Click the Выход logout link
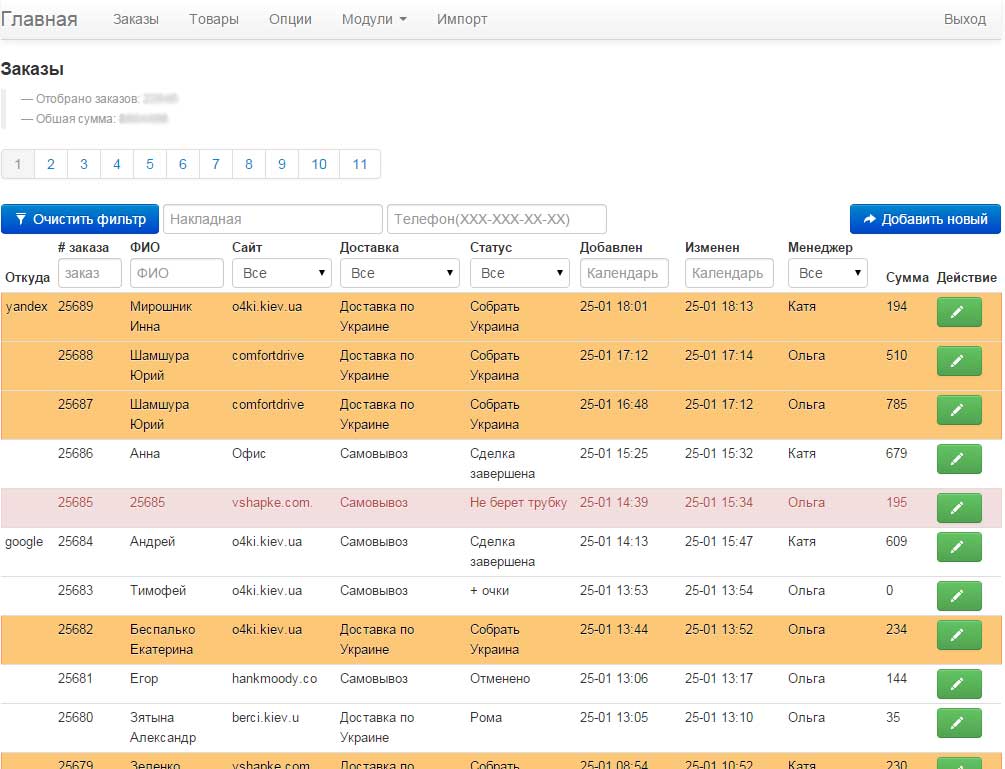Screen dimensions: 1005x769 coord(965,19)
